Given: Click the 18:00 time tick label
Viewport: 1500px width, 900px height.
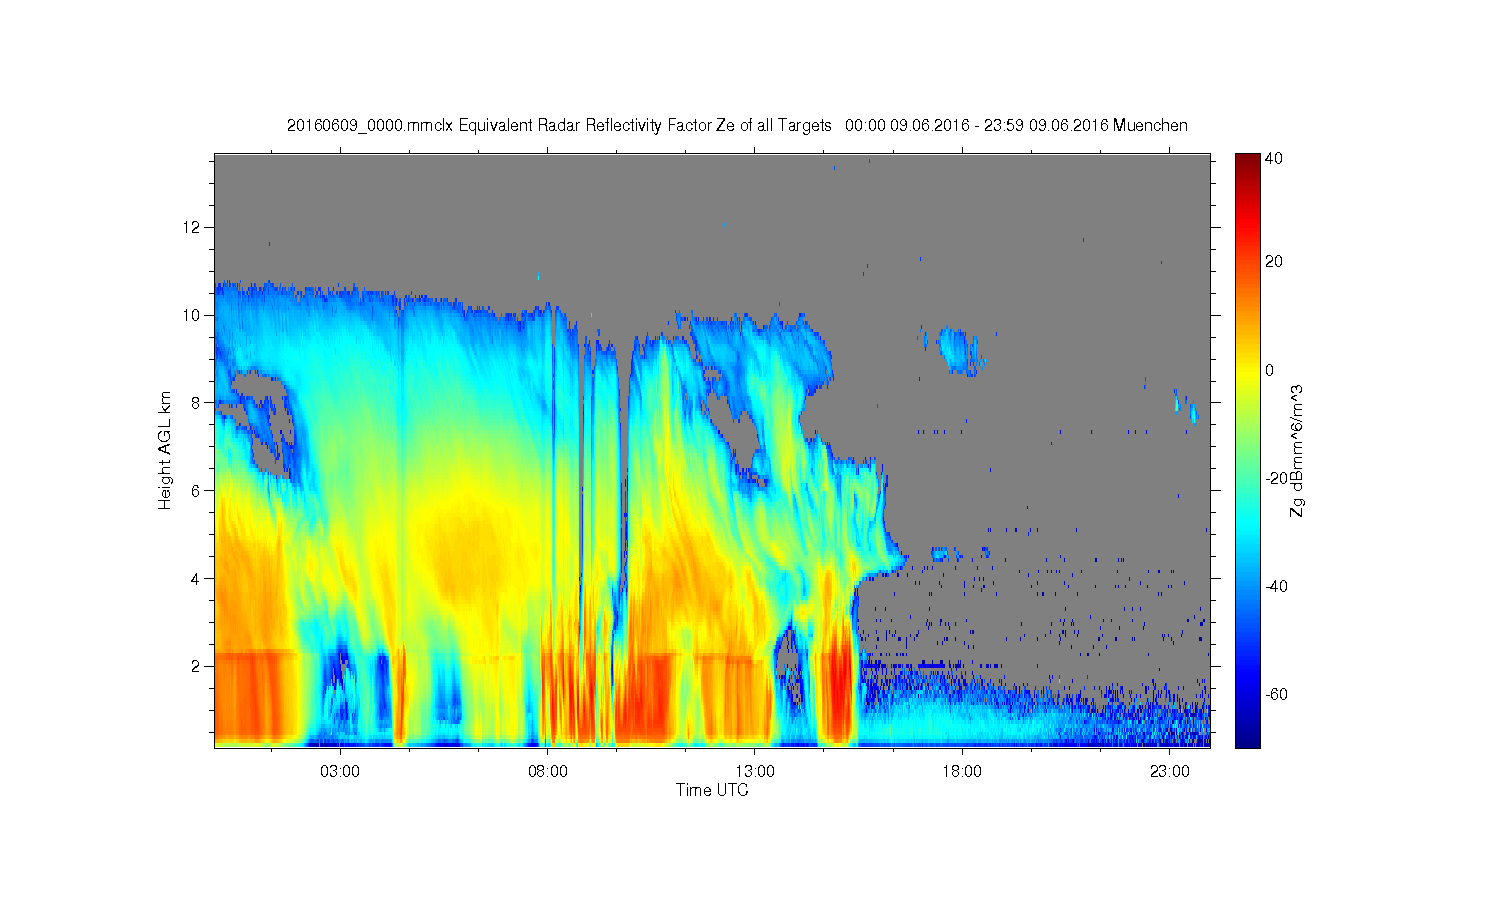Looking at the screenshot, I should [962, 772].
